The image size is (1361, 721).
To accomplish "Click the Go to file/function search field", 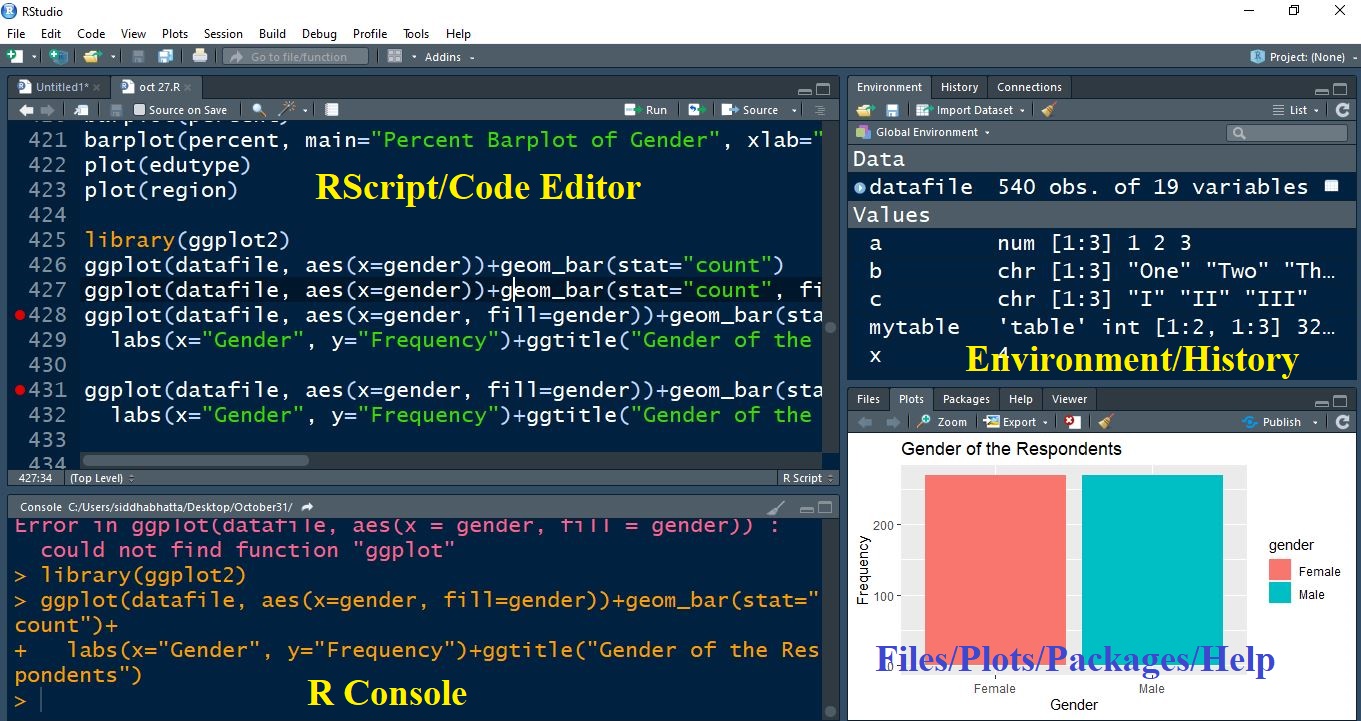I will pos(296,57).
